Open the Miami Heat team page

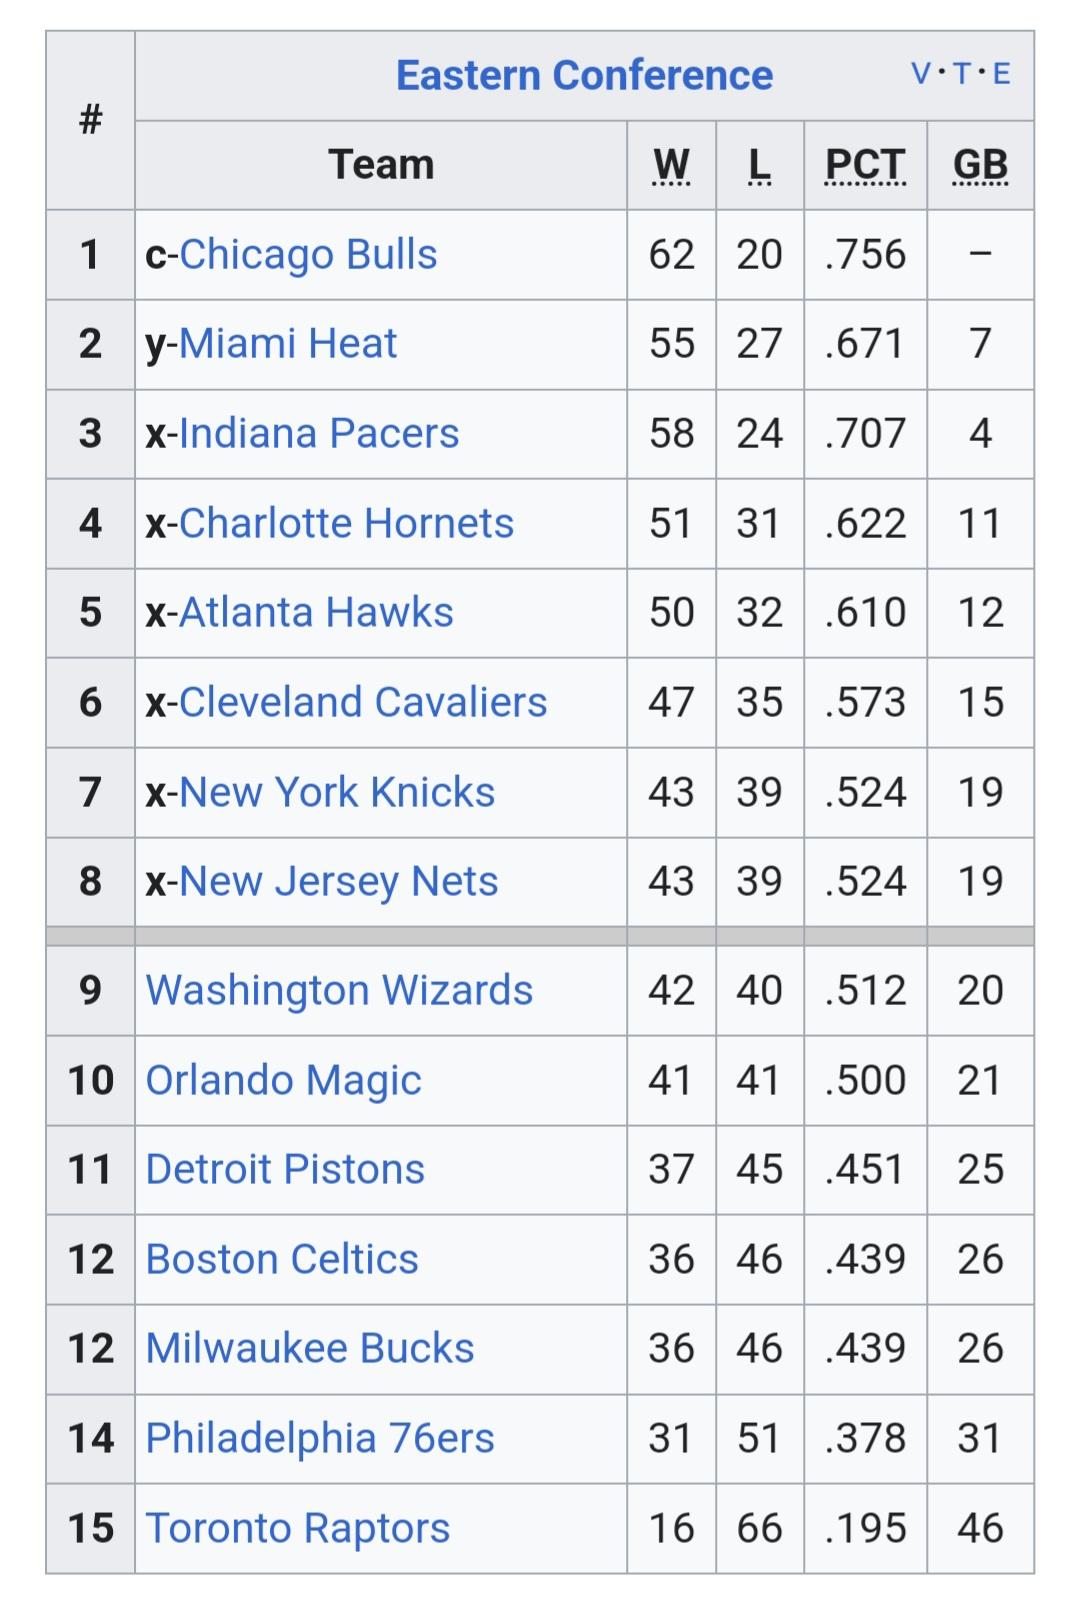click(x=288, y=343)
